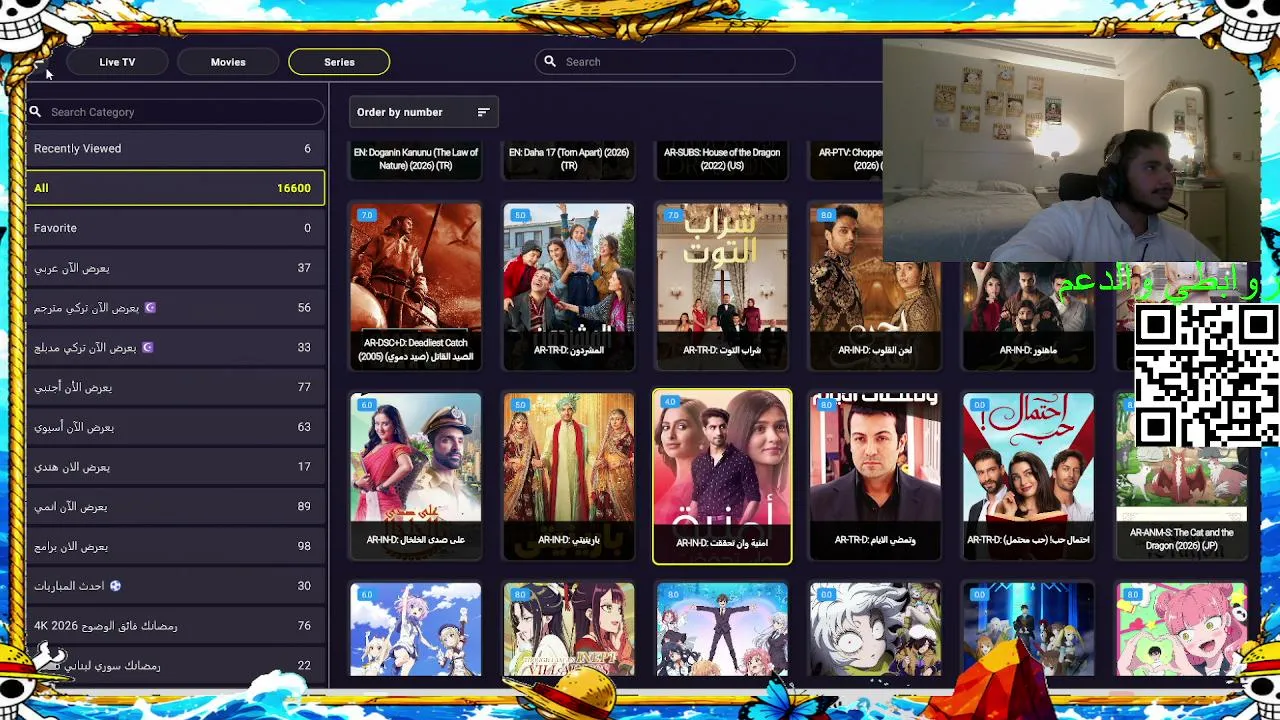Open the احدث المباريات category
Image resolution: width=1280 pixels, height=720 pixels.
(x=175, y=586)
